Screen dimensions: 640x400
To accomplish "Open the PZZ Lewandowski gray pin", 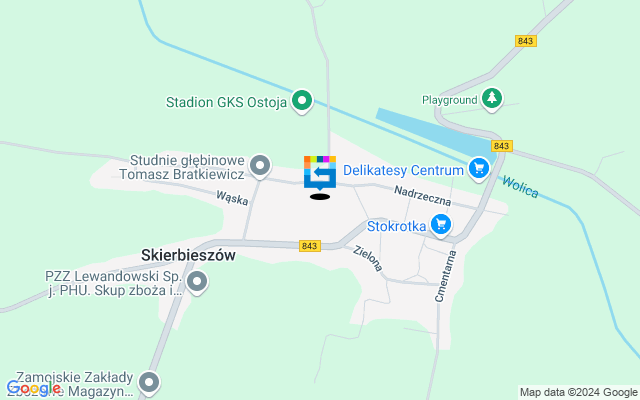I will (x=197, y=282).
